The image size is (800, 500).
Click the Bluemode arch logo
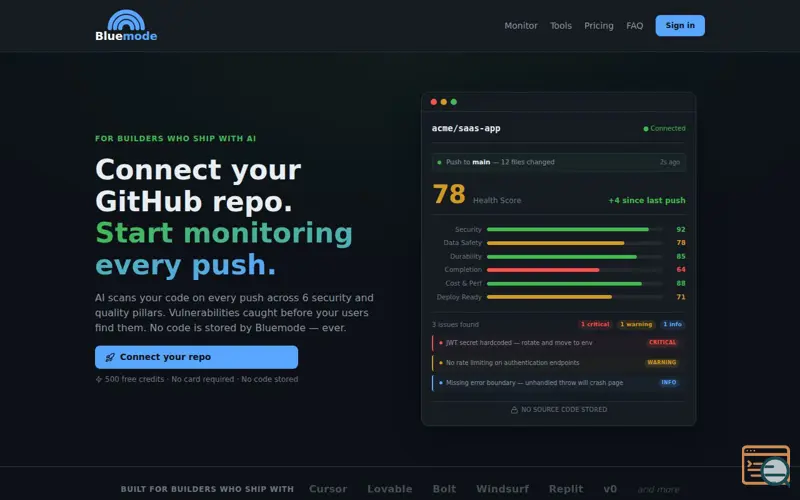pos(126,25)
